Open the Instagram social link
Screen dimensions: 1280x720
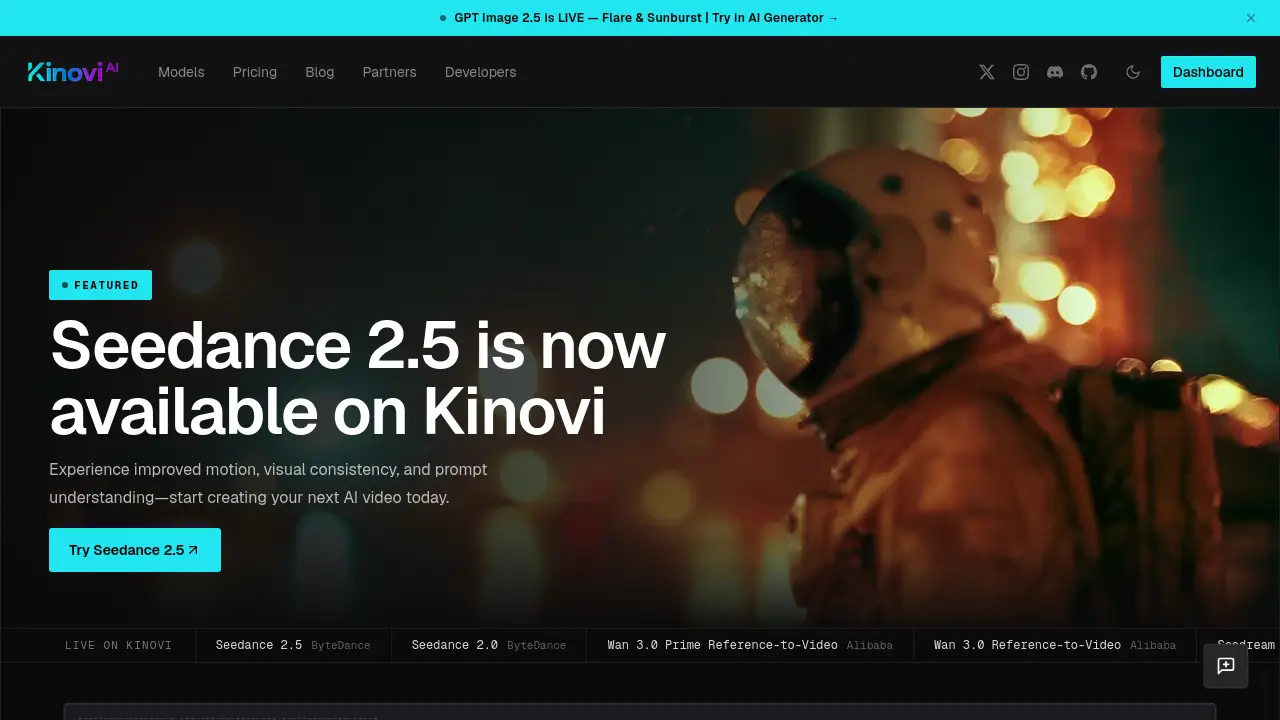pos(1021,72)
